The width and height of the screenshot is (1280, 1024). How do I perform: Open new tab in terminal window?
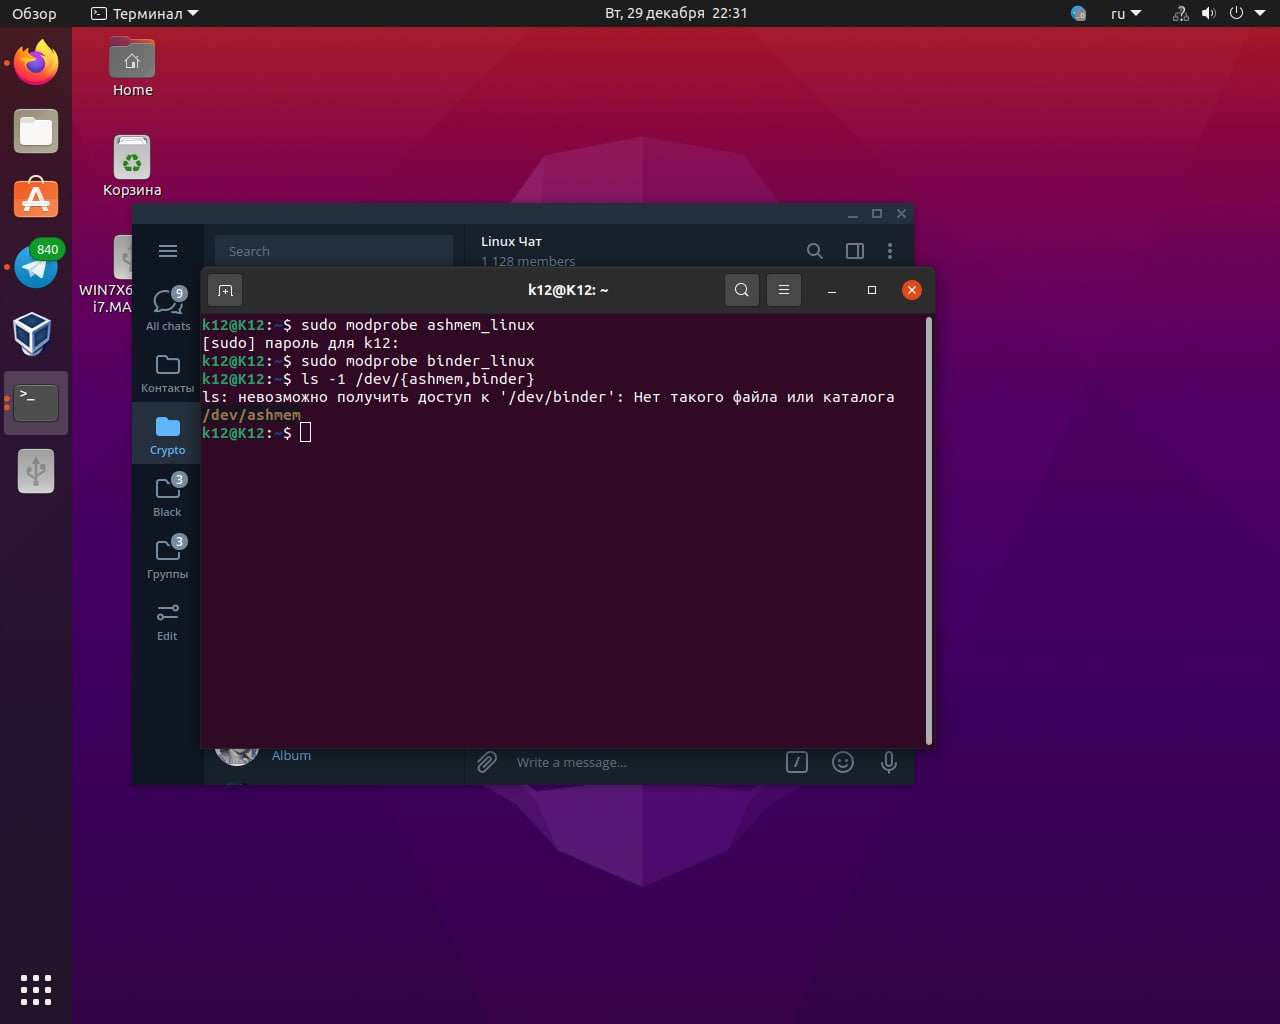pyautogui.click(x=225, y=290)
